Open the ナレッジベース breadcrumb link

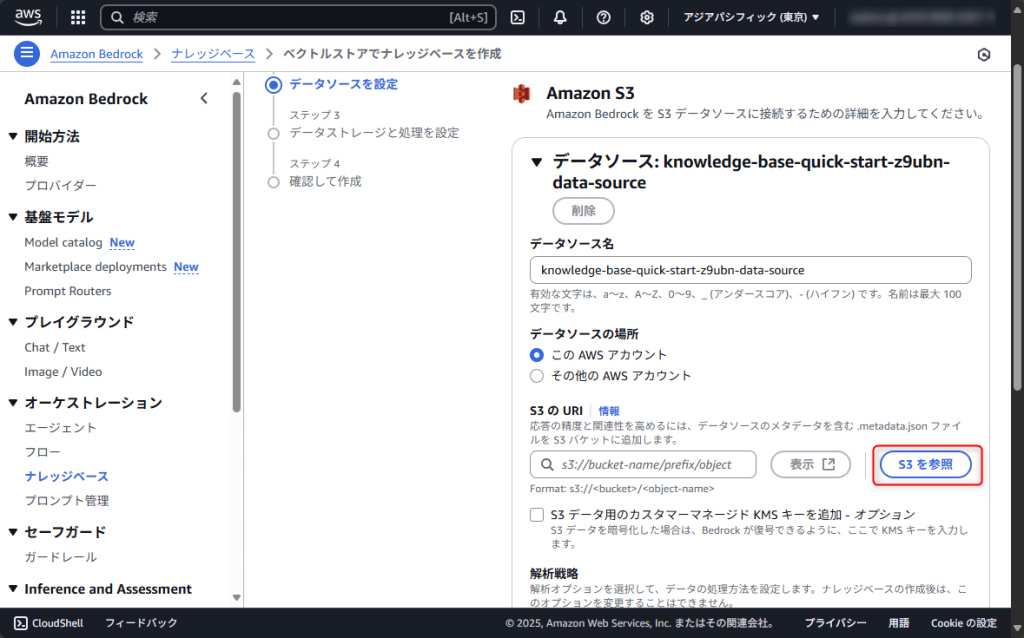[213, 54]
